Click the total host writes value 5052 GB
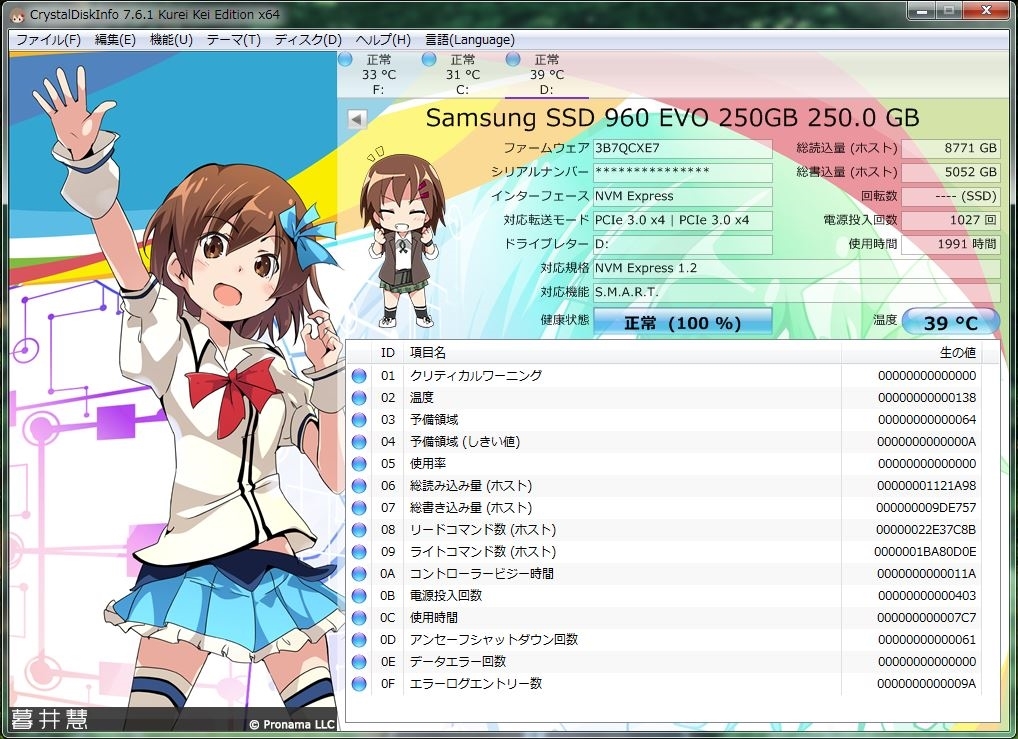 950,172
